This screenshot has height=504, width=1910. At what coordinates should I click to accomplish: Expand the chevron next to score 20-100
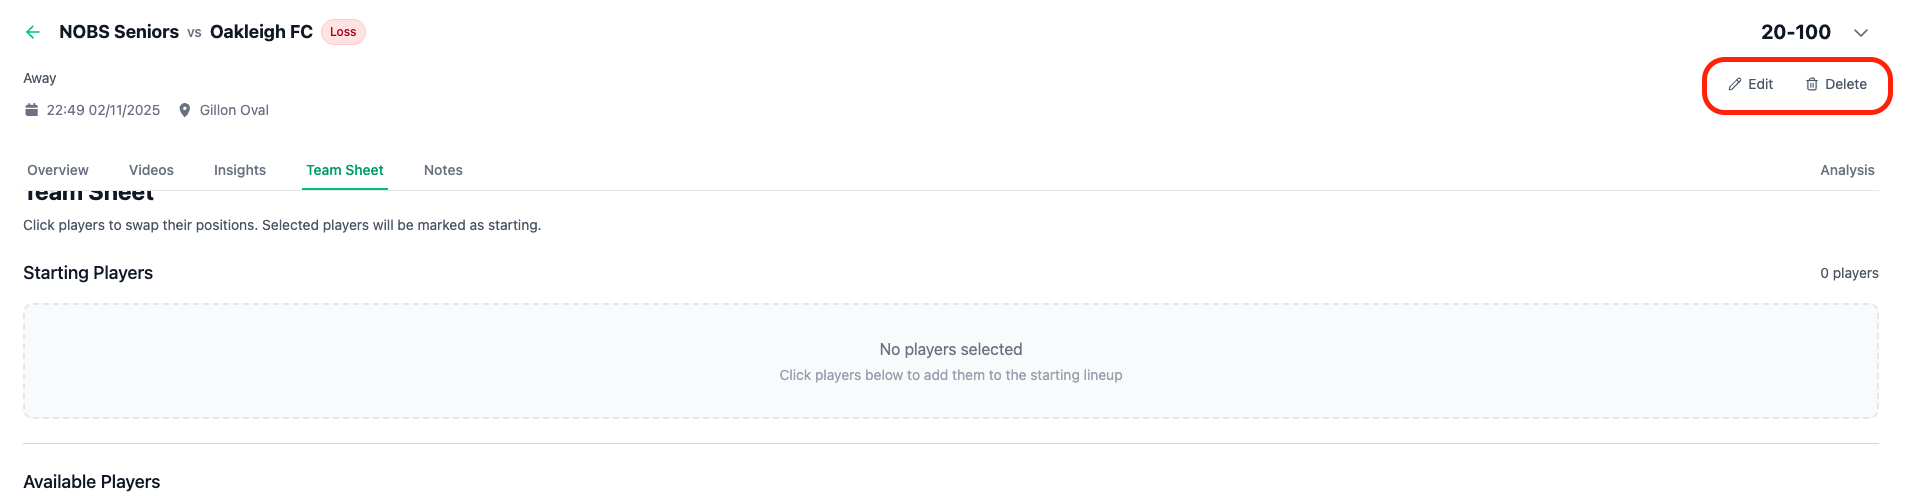click(x=1860, y=33)
